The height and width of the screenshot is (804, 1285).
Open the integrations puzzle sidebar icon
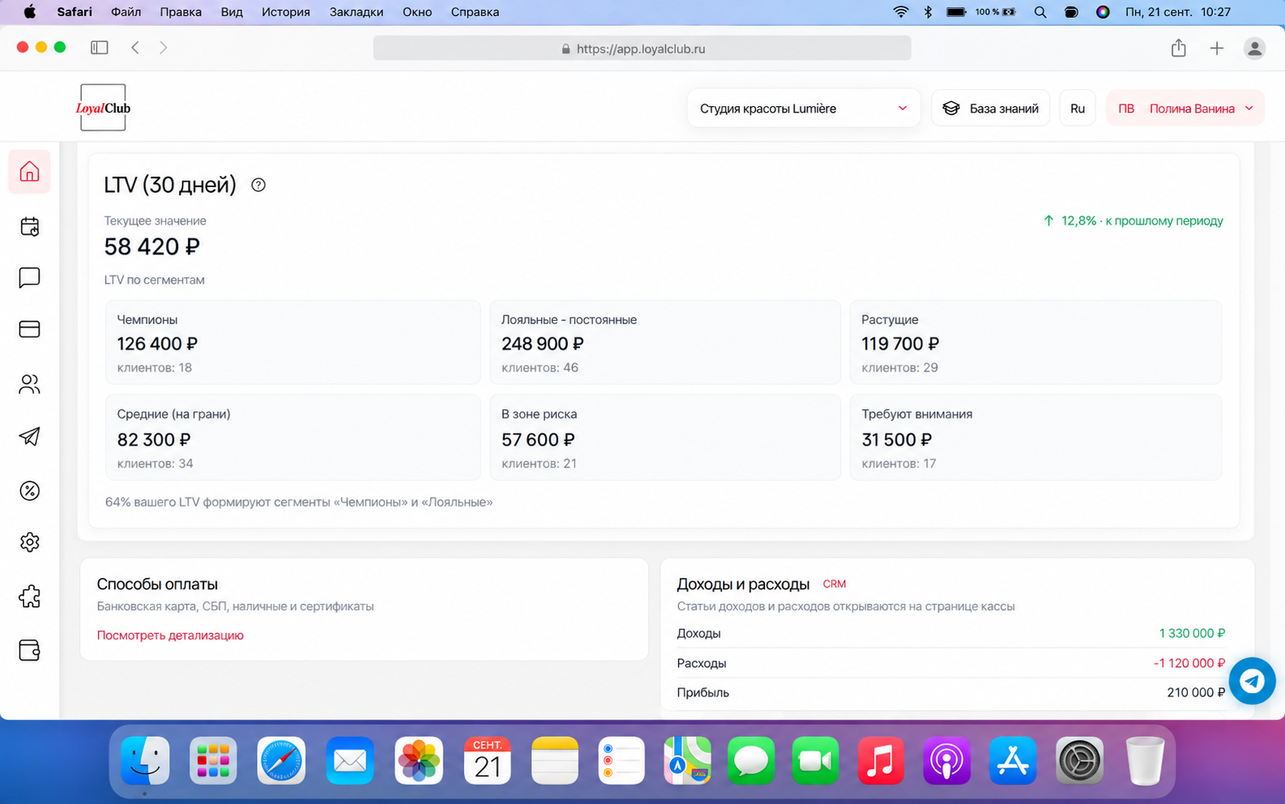coord(30,597)
